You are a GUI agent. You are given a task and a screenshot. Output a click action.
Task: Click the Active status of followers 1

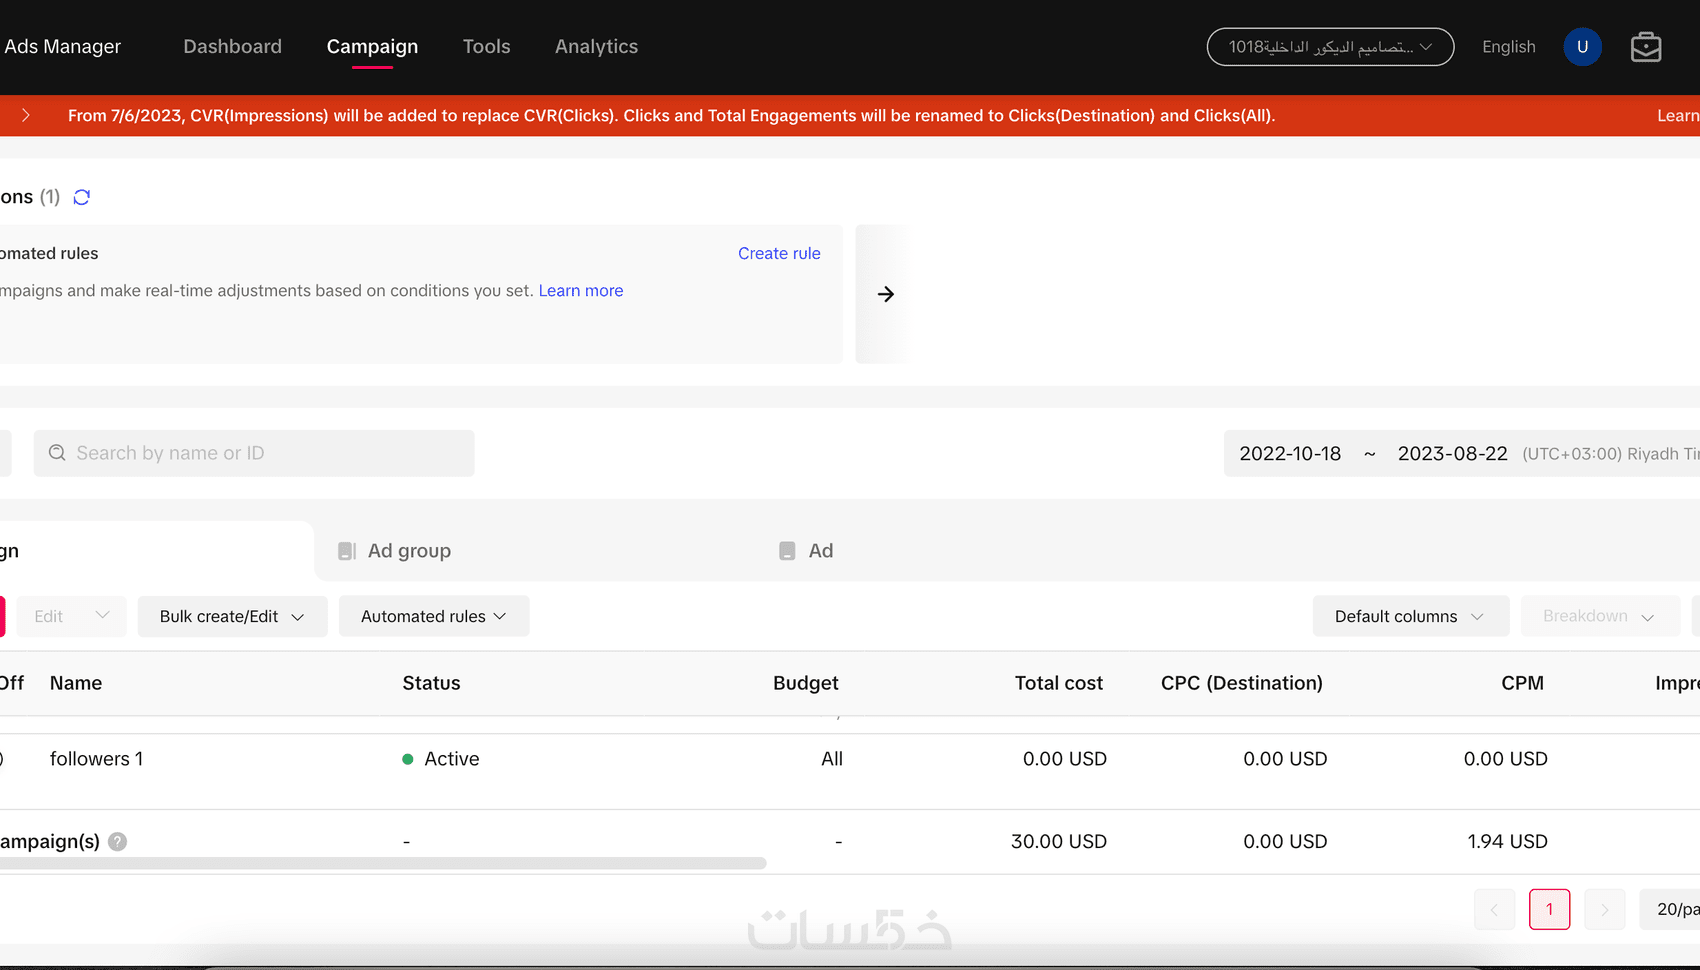[x=441, y=759]
